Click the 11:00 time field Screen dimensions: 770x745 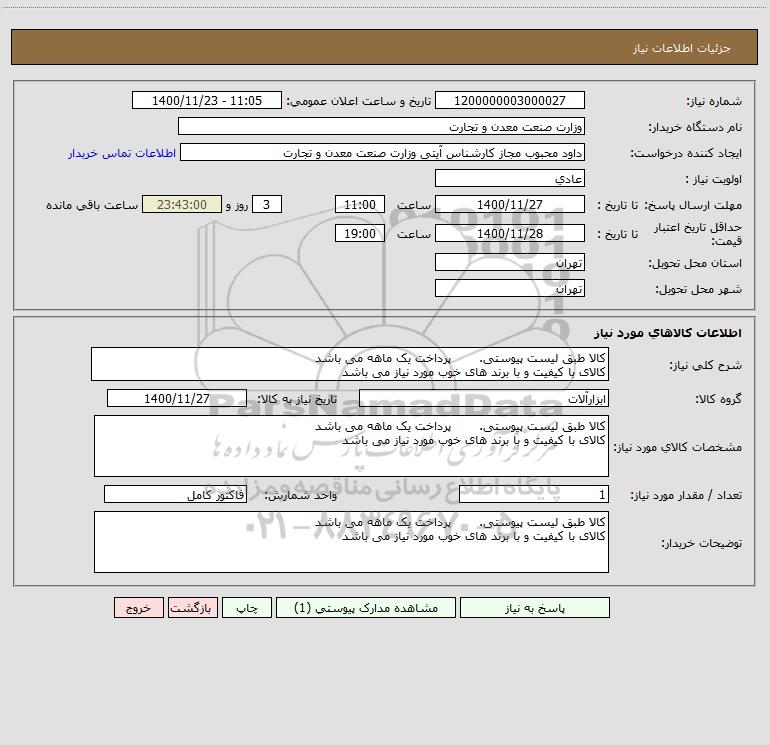coord(359,204)
